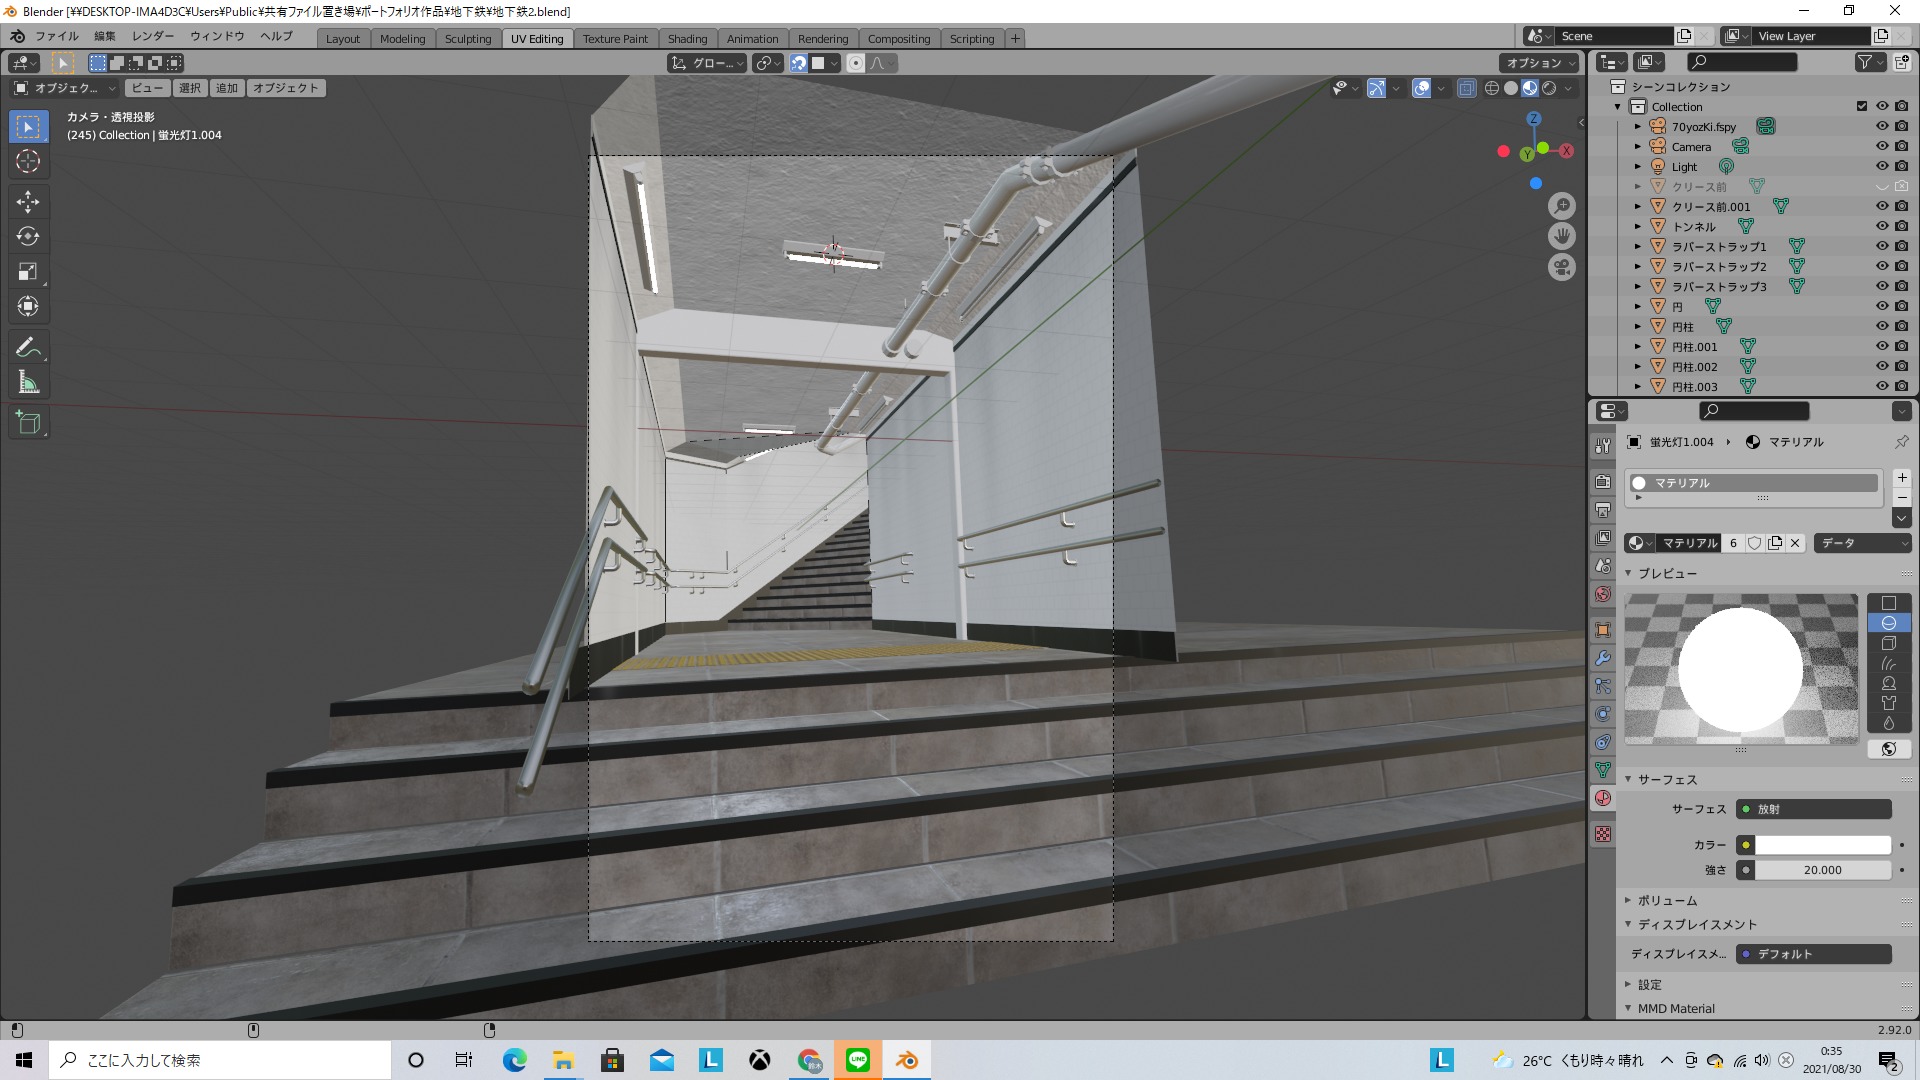
Task: Activate the Add Cube tool
Action: coord(28,423)
